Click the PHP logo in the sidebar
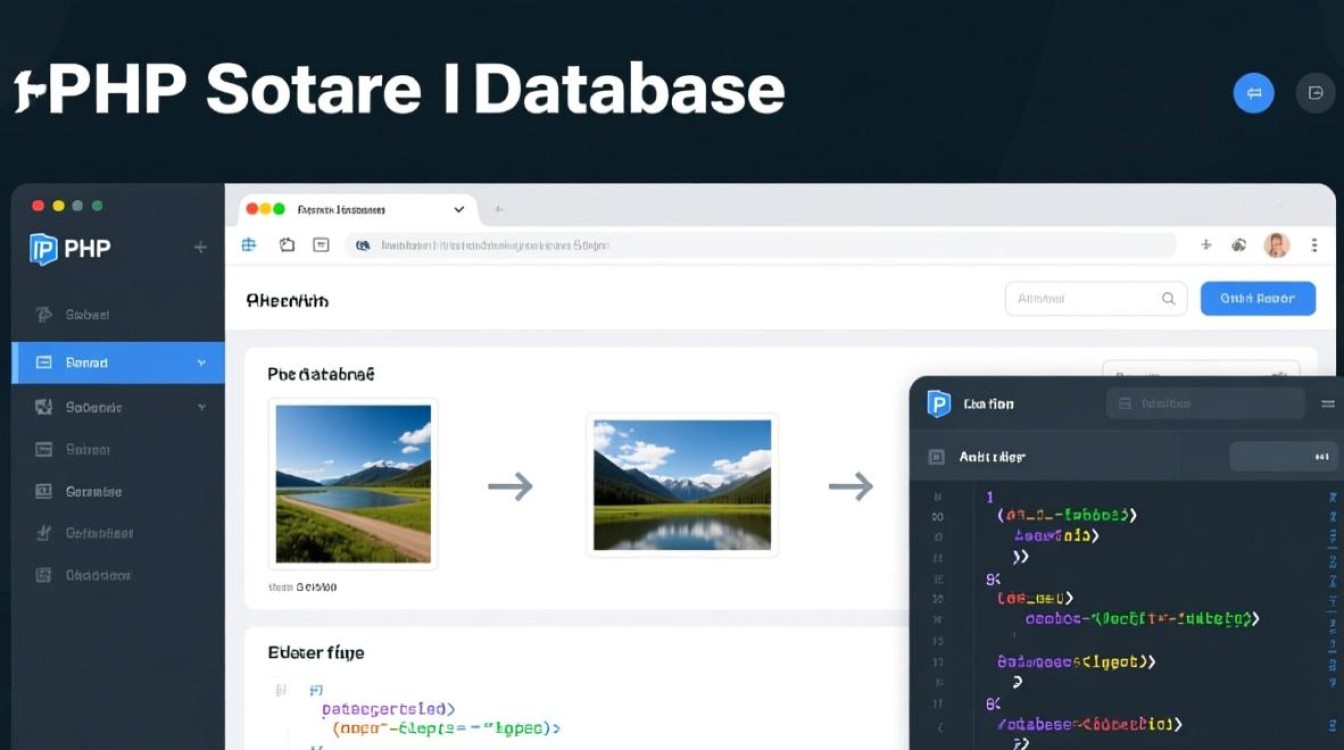The width and height of the screenshot is (1344, 750). click(44, 248)
